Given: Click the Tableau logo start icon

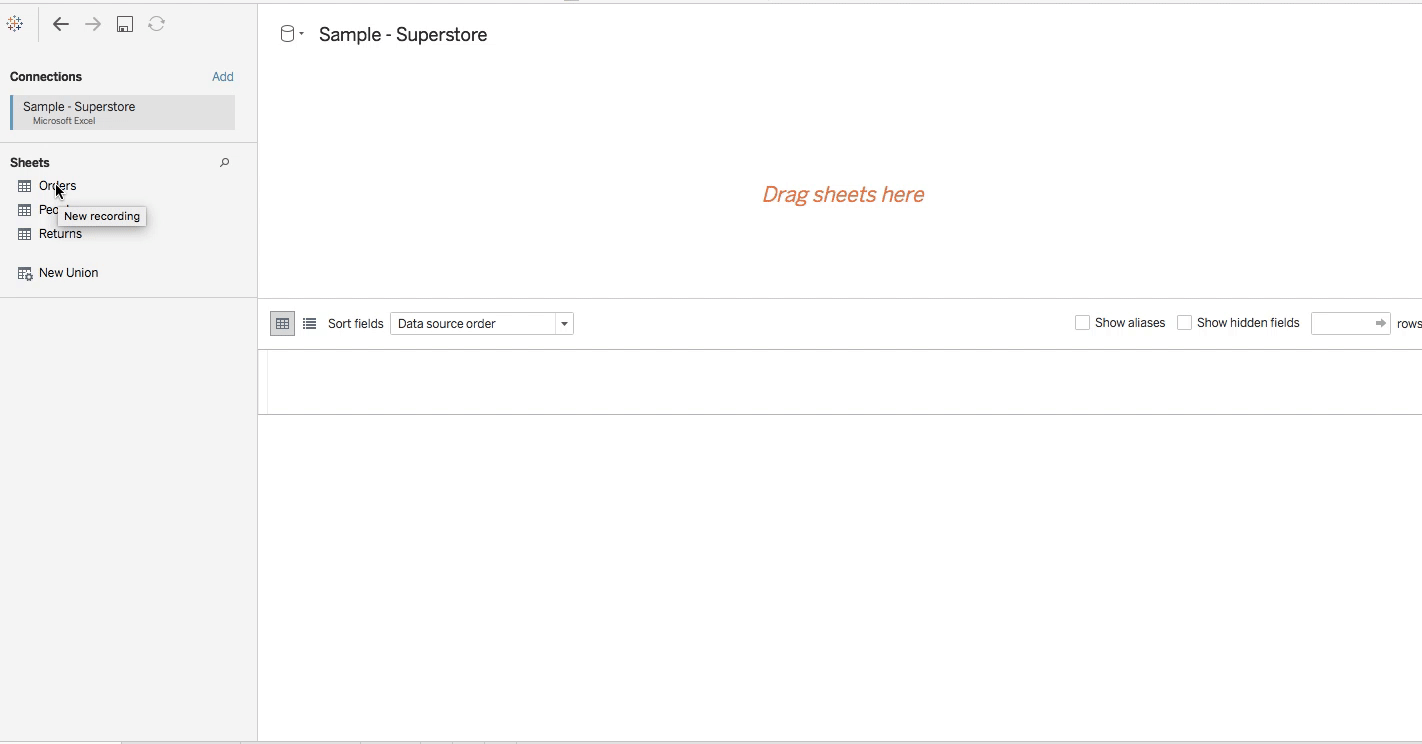Looking at the screenshot, I should point(15,24).
